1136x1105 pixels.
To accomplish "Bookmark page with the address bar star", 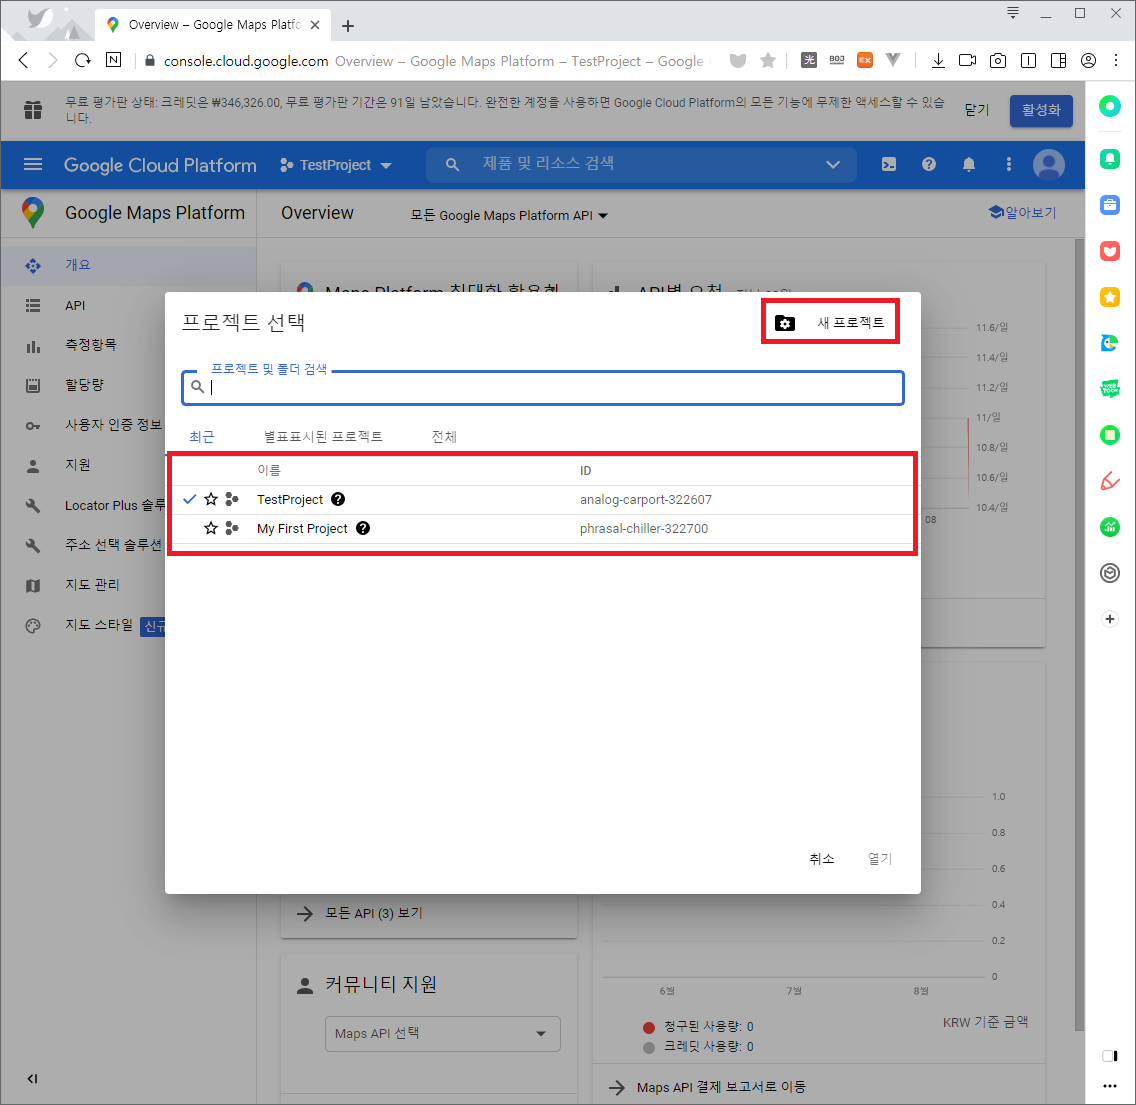I will [x=768, y=60].
